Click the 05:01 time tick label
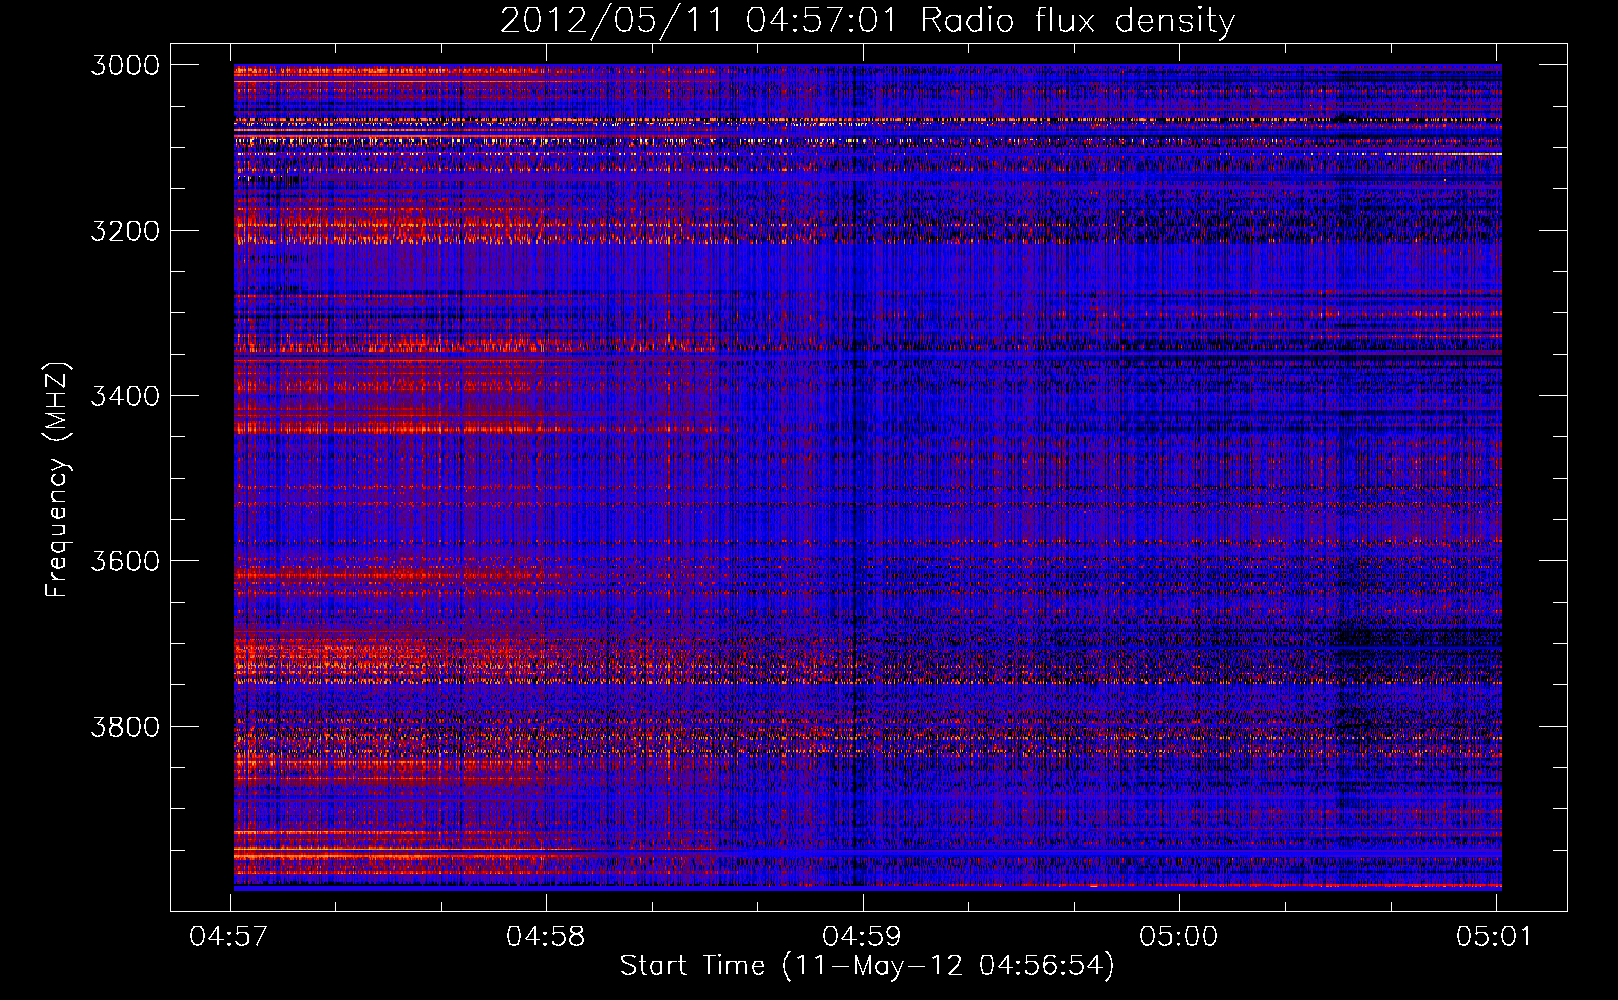Image resolution: width=1618 pixels, height=1000 pixels. [x=1494, y=937]
